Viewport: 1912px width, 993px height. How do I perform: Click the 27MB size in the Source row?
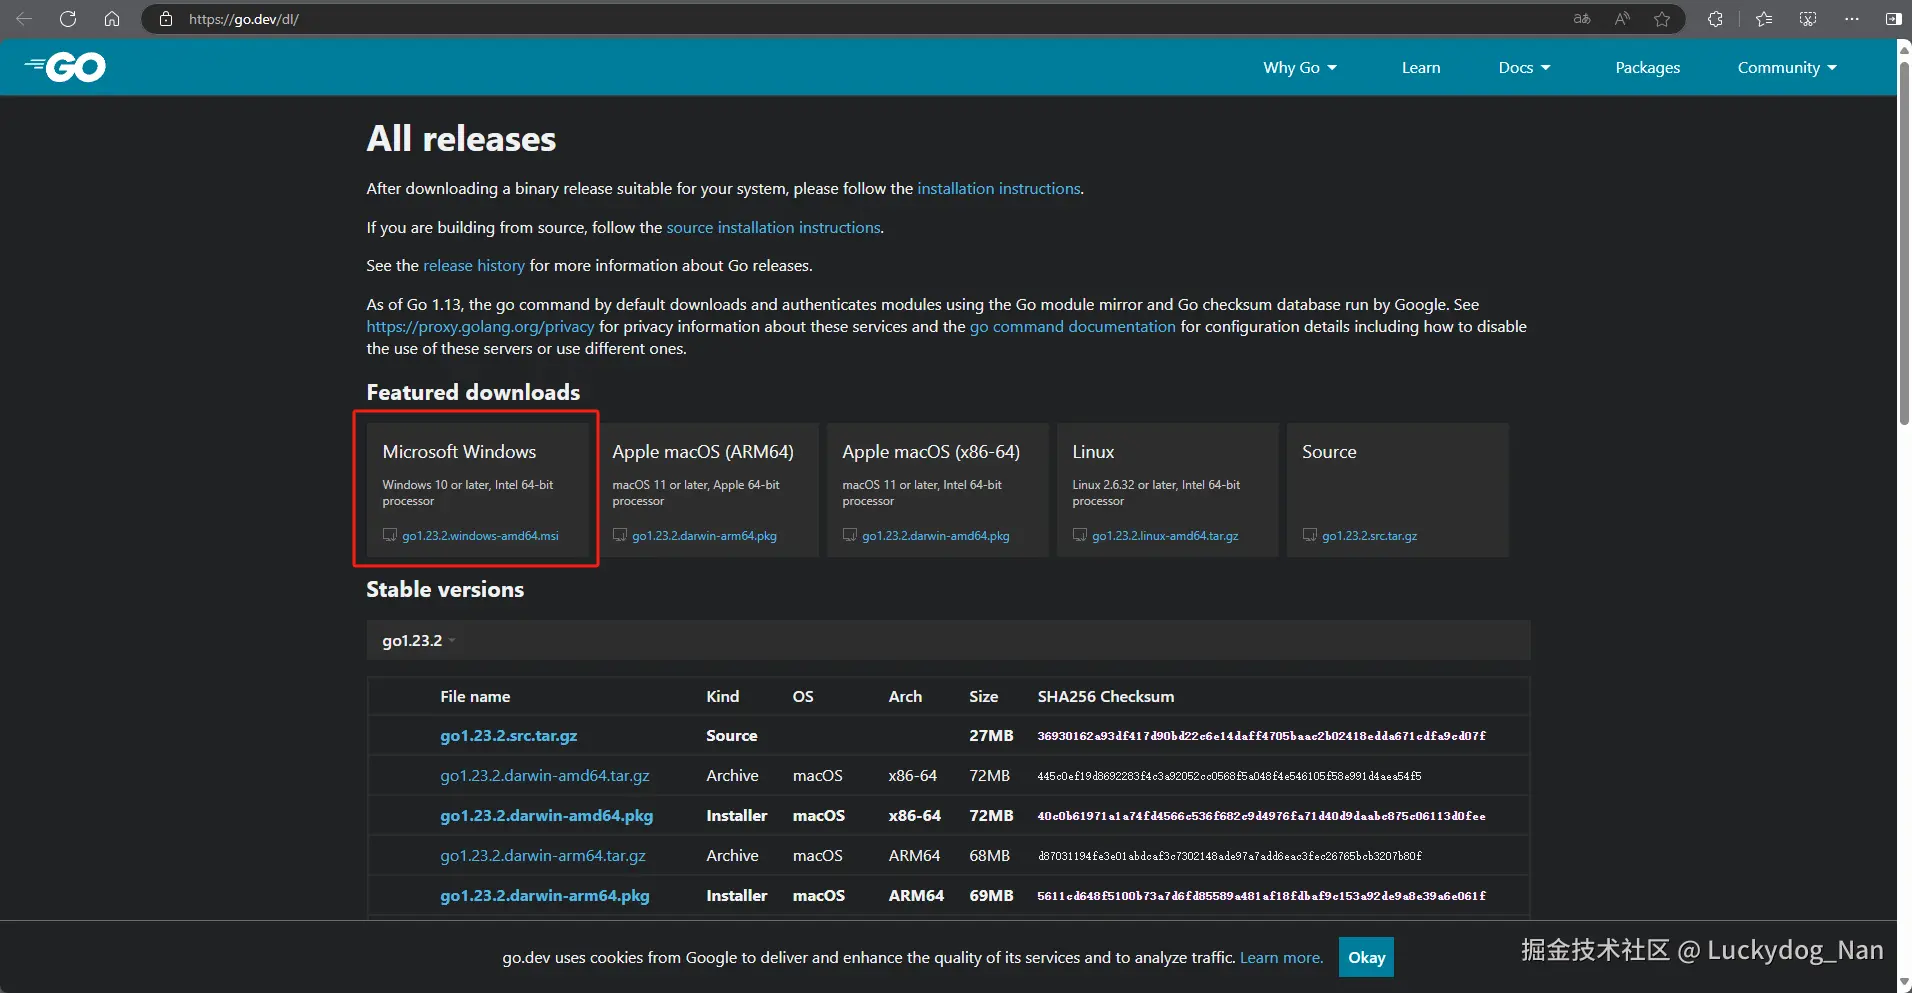click(991, 735)
